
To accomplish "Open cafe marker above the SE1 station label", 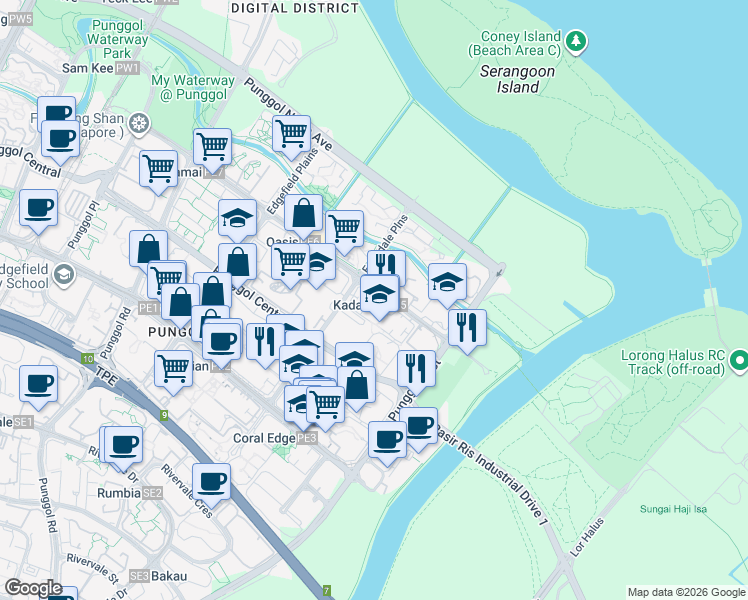I will click(39, 386).
